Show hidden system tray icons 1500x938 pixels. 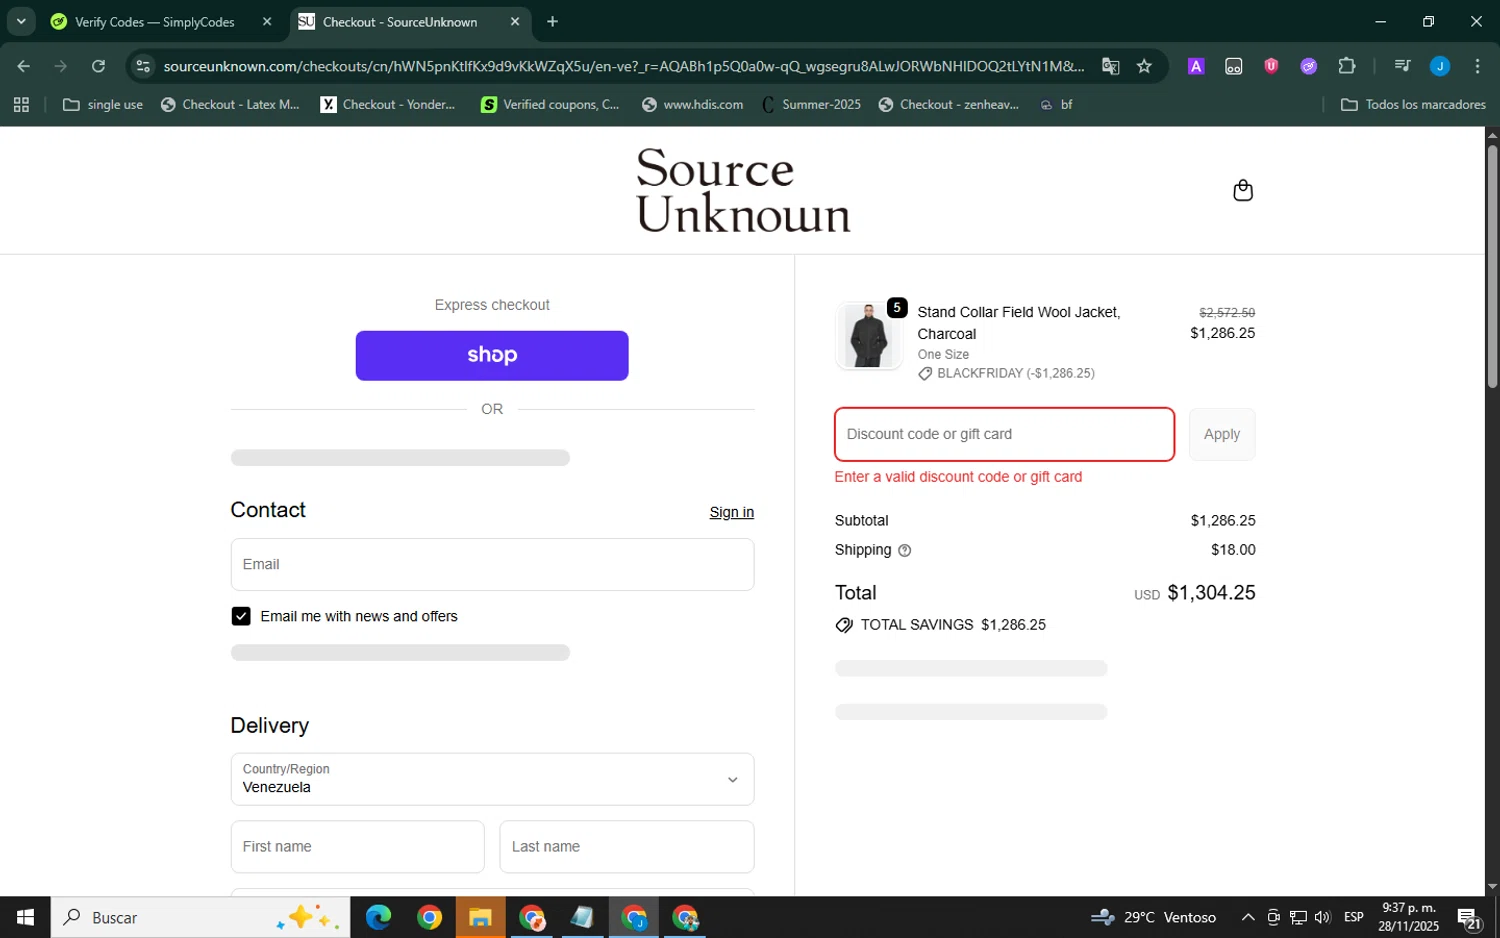click(x=1247, y=917)
